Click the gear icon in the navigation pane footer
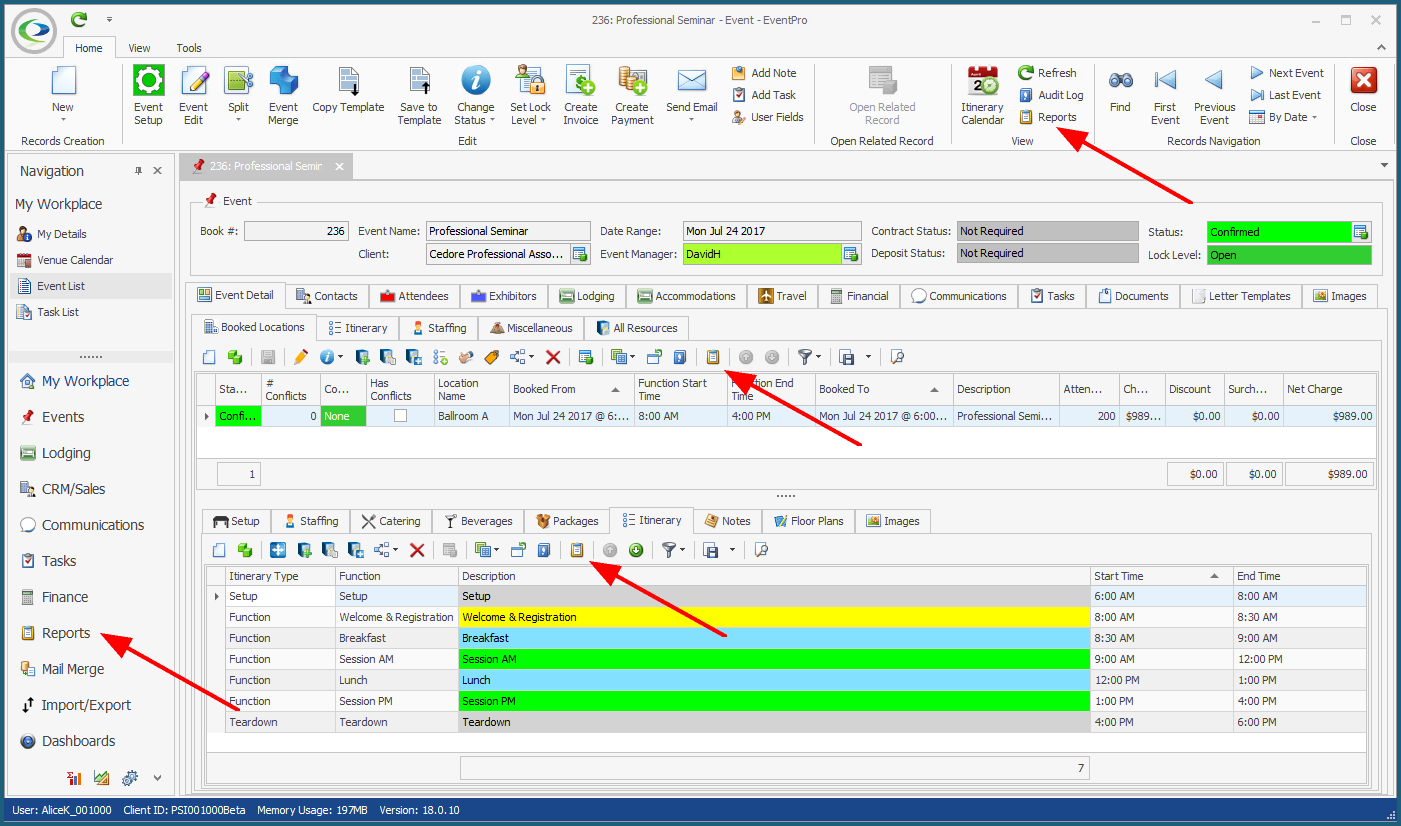This screenshot has width=1401, height=826. tap(129, 777)
